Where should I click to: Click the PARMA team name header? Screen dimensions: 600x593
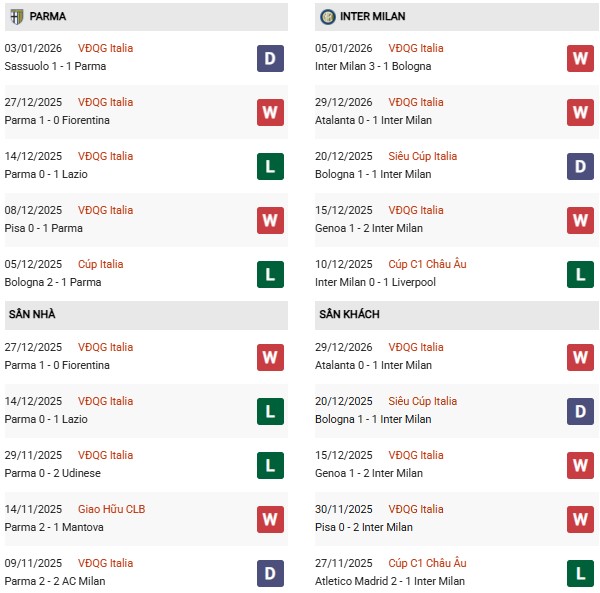(x=49, y=17)
